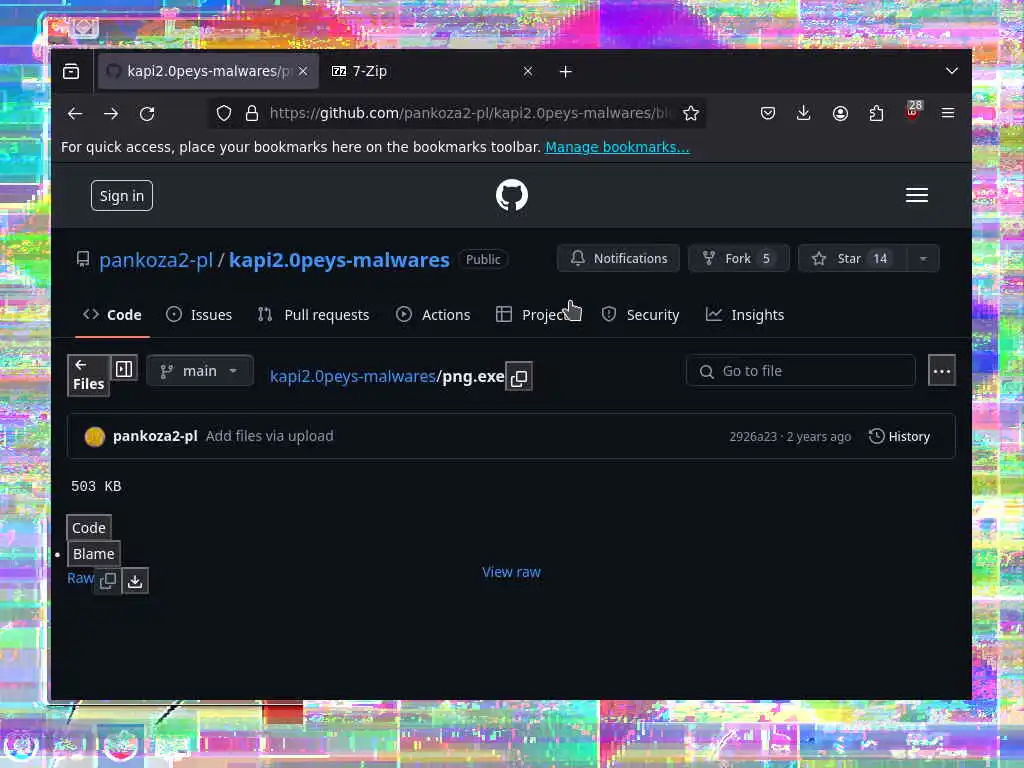The image size is (1024, 768).
Task: Open commit 2926a23
Action: point(753,437)
